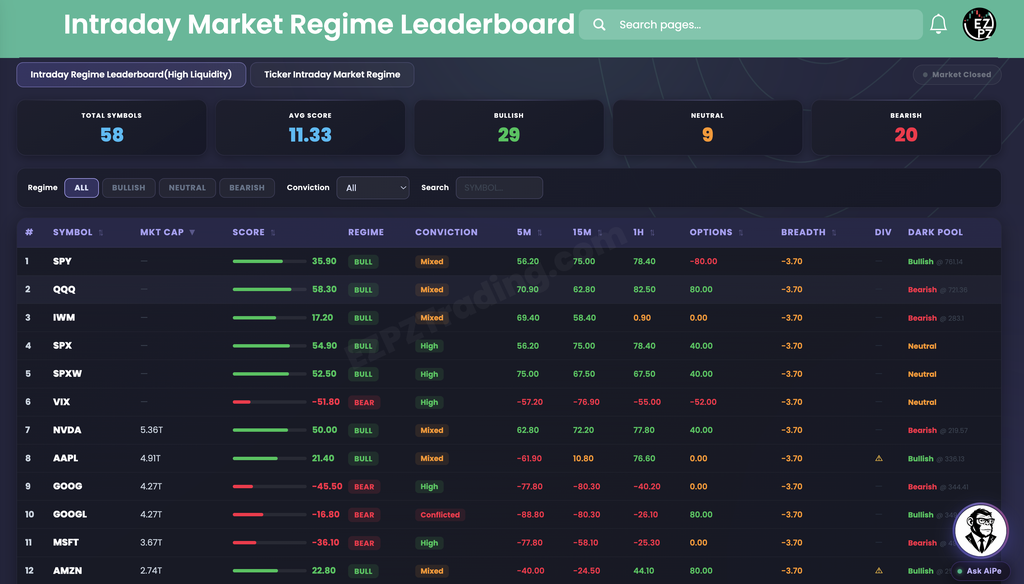Sort by 1H column arrows

point(652,233)
